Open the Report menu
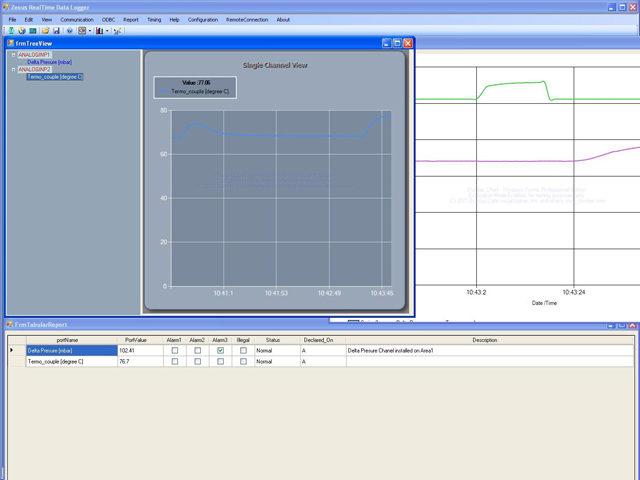Screen dimensions: 640x480 131,20
